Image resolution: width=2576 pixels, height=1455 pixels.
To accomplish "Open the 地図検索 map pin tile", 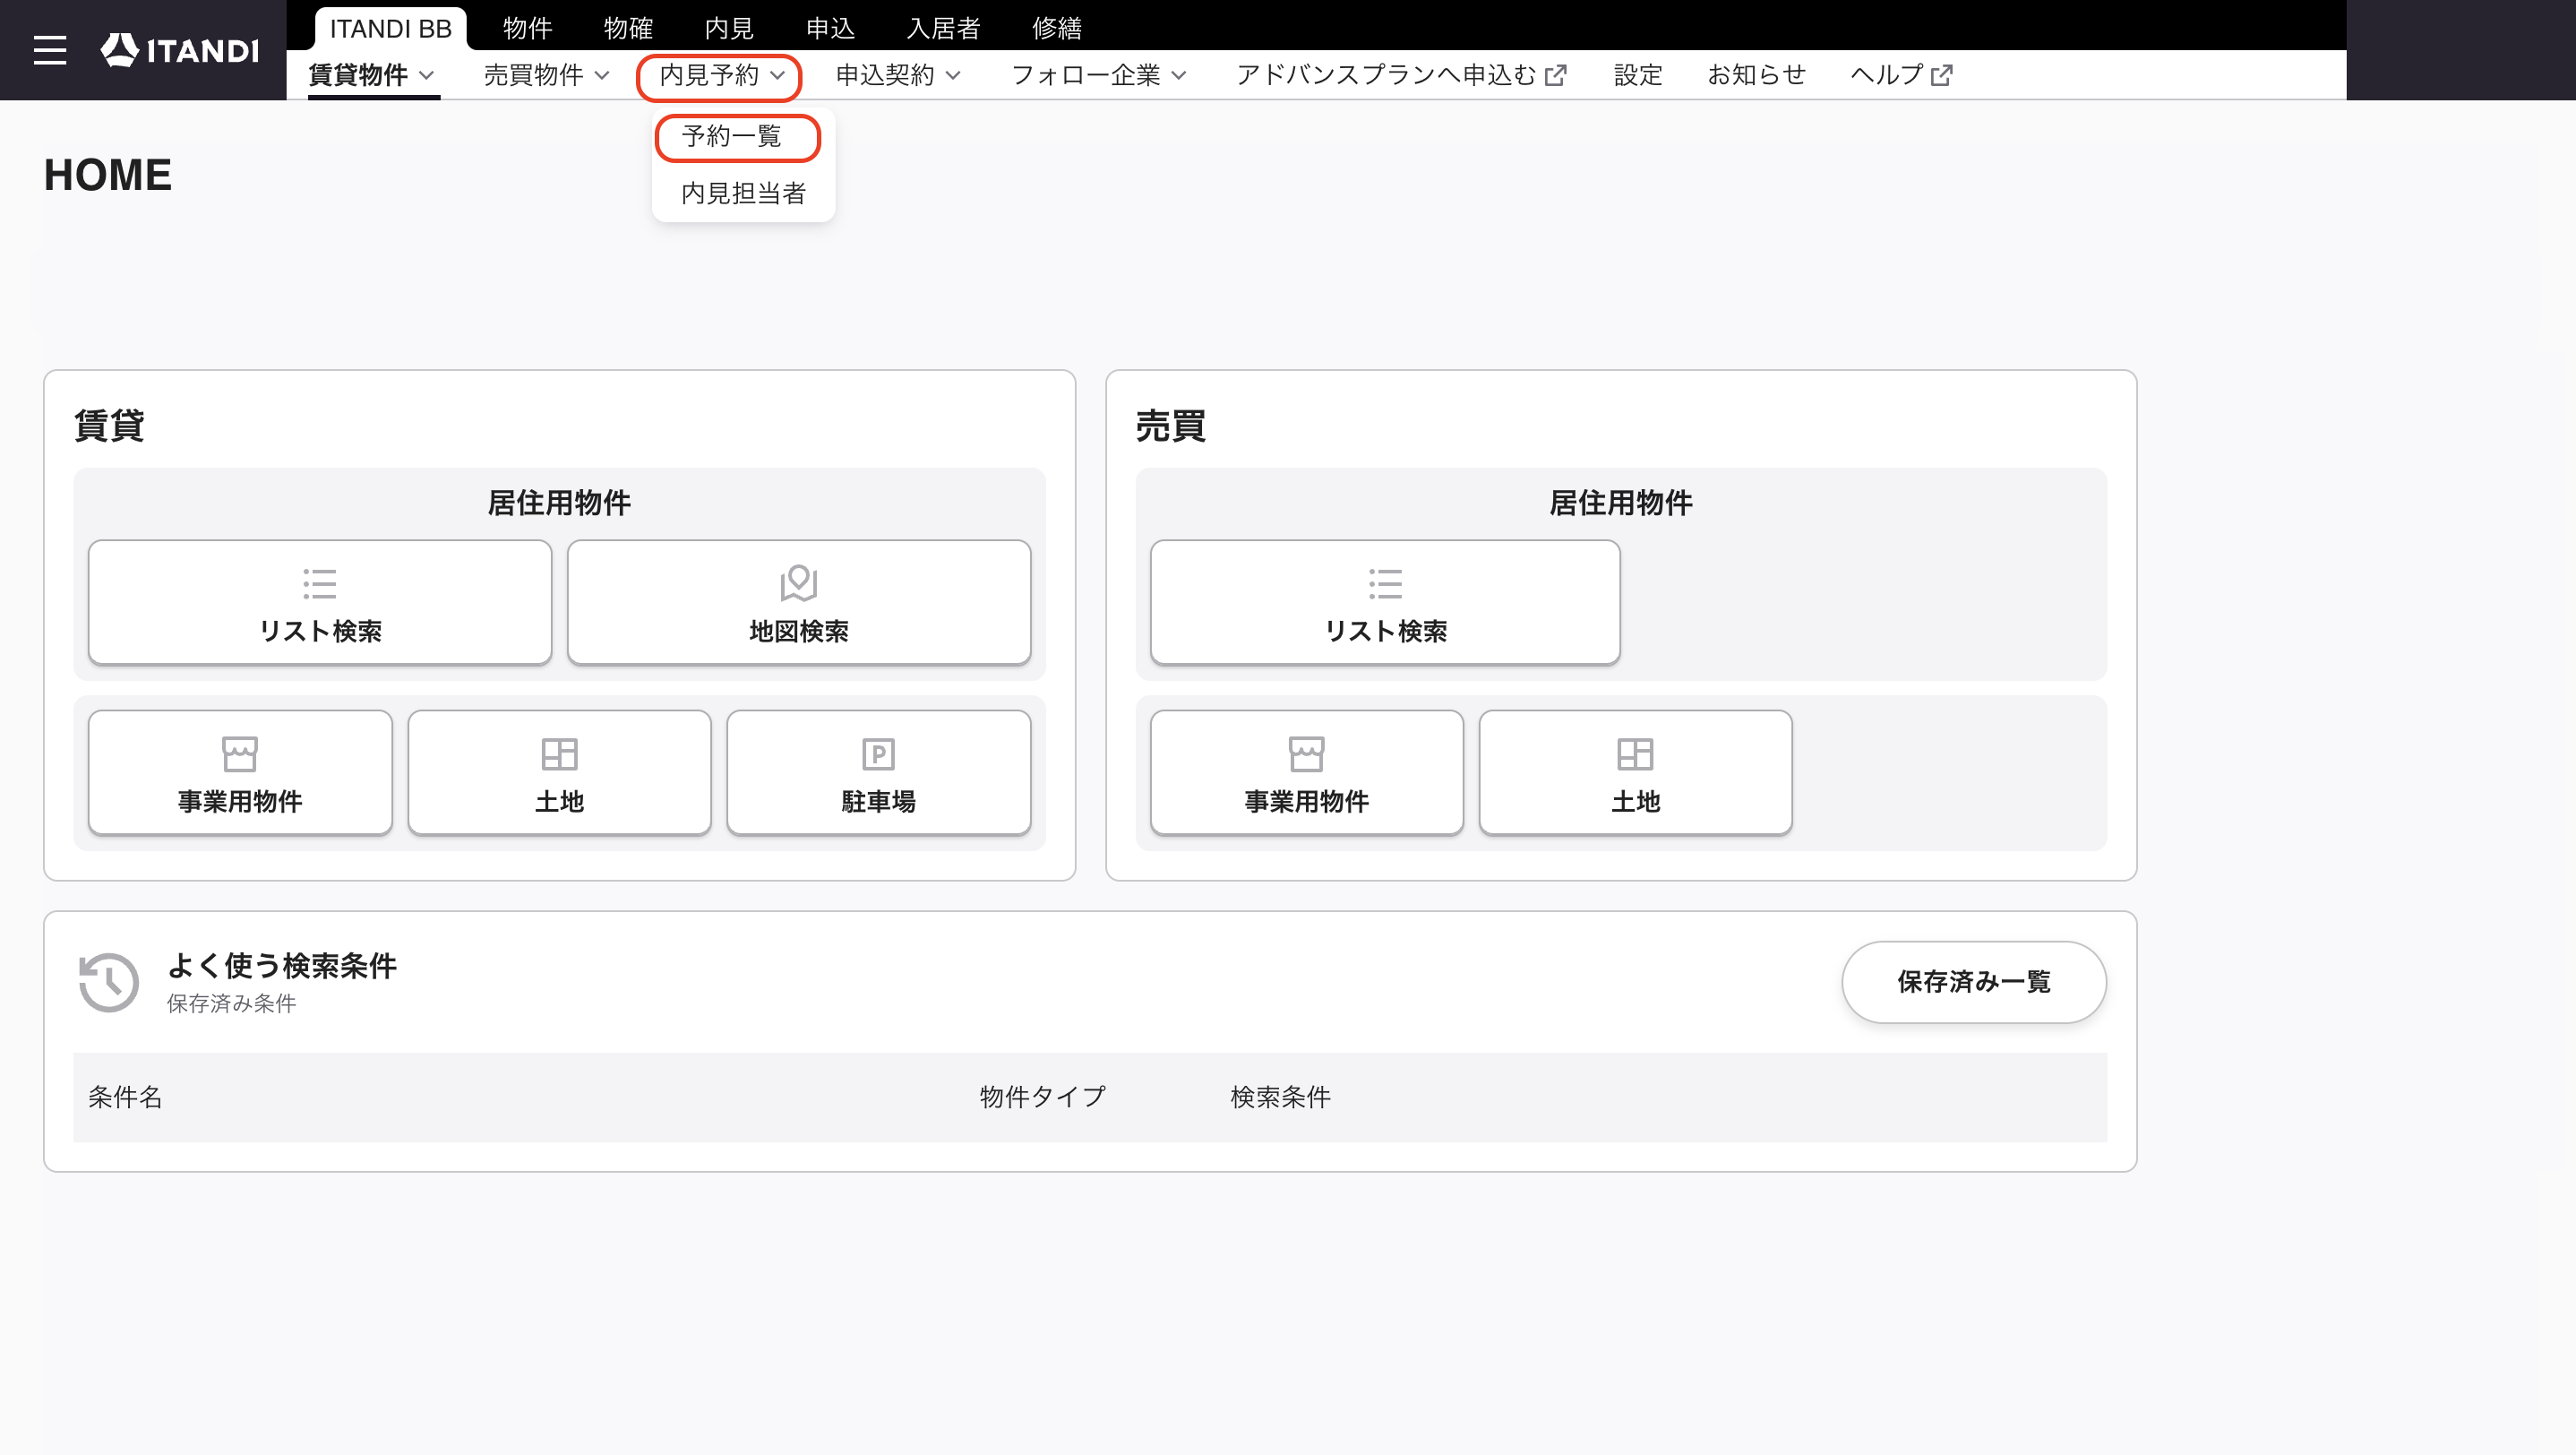I will pos(799,602).
